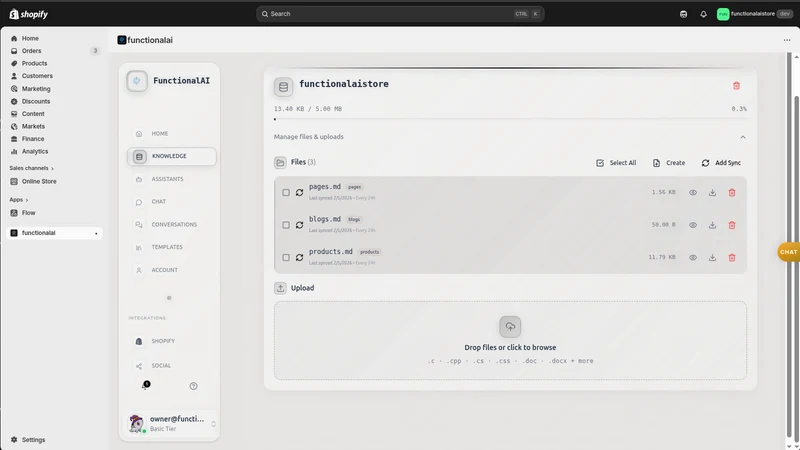Open ACCOUNT in FunctionalAI nav
Screen dimensions: 800x450
coord(164,270)
